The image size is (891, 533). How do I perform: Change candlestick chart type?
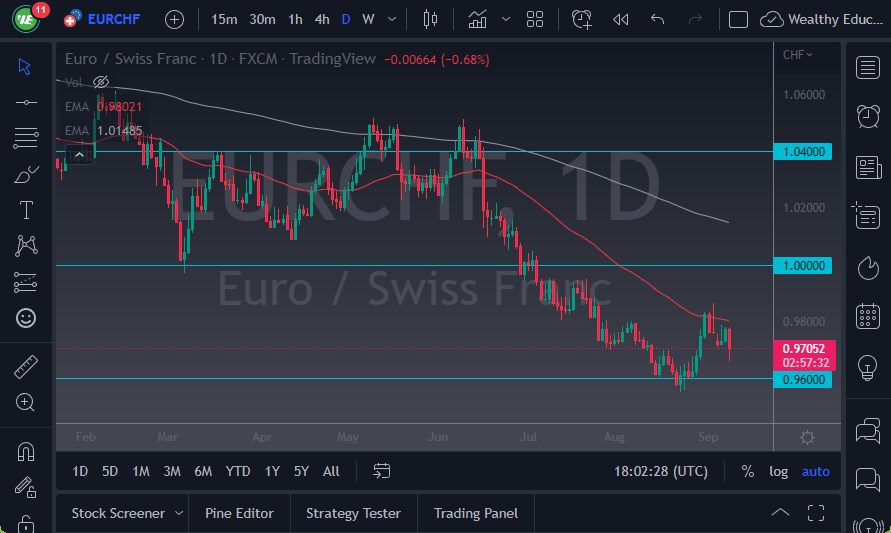click(x=430, y=19)
